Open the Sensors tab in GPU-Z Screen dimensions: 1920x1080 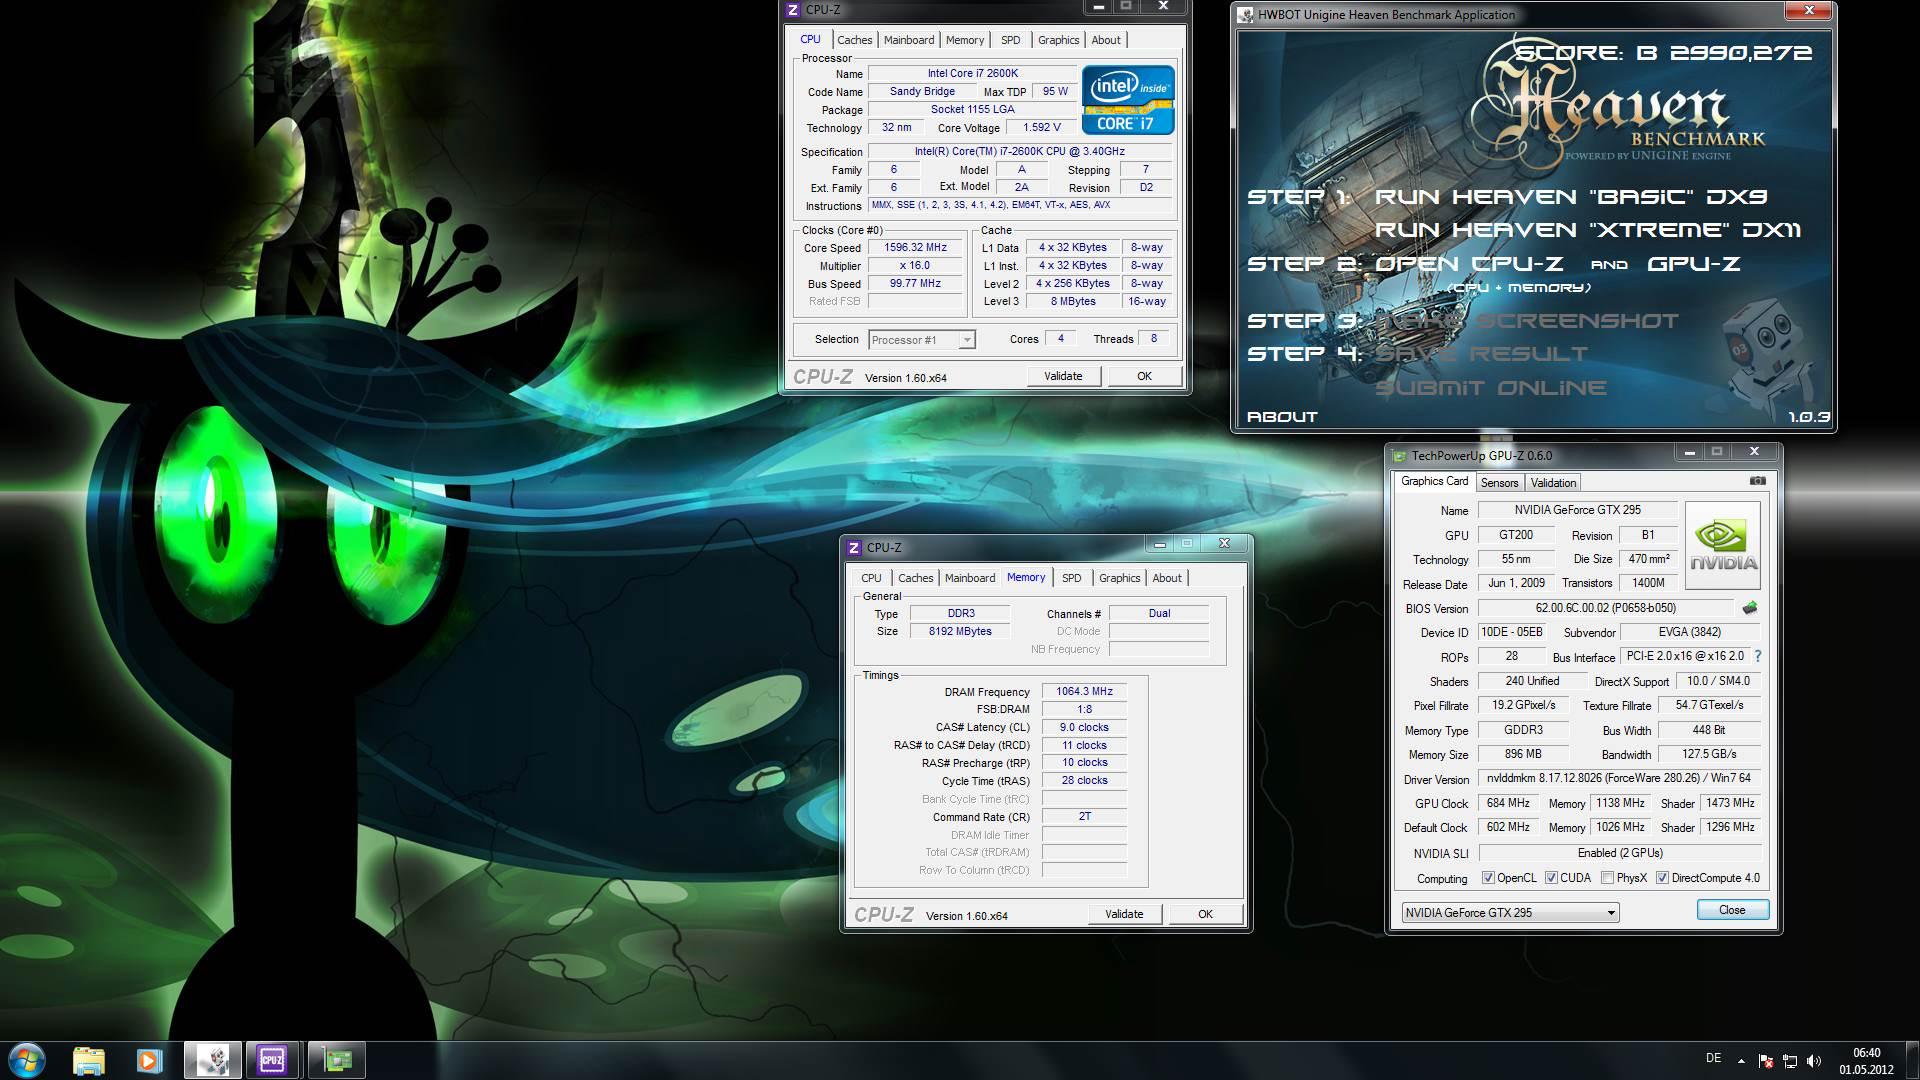coord(1499,483)
